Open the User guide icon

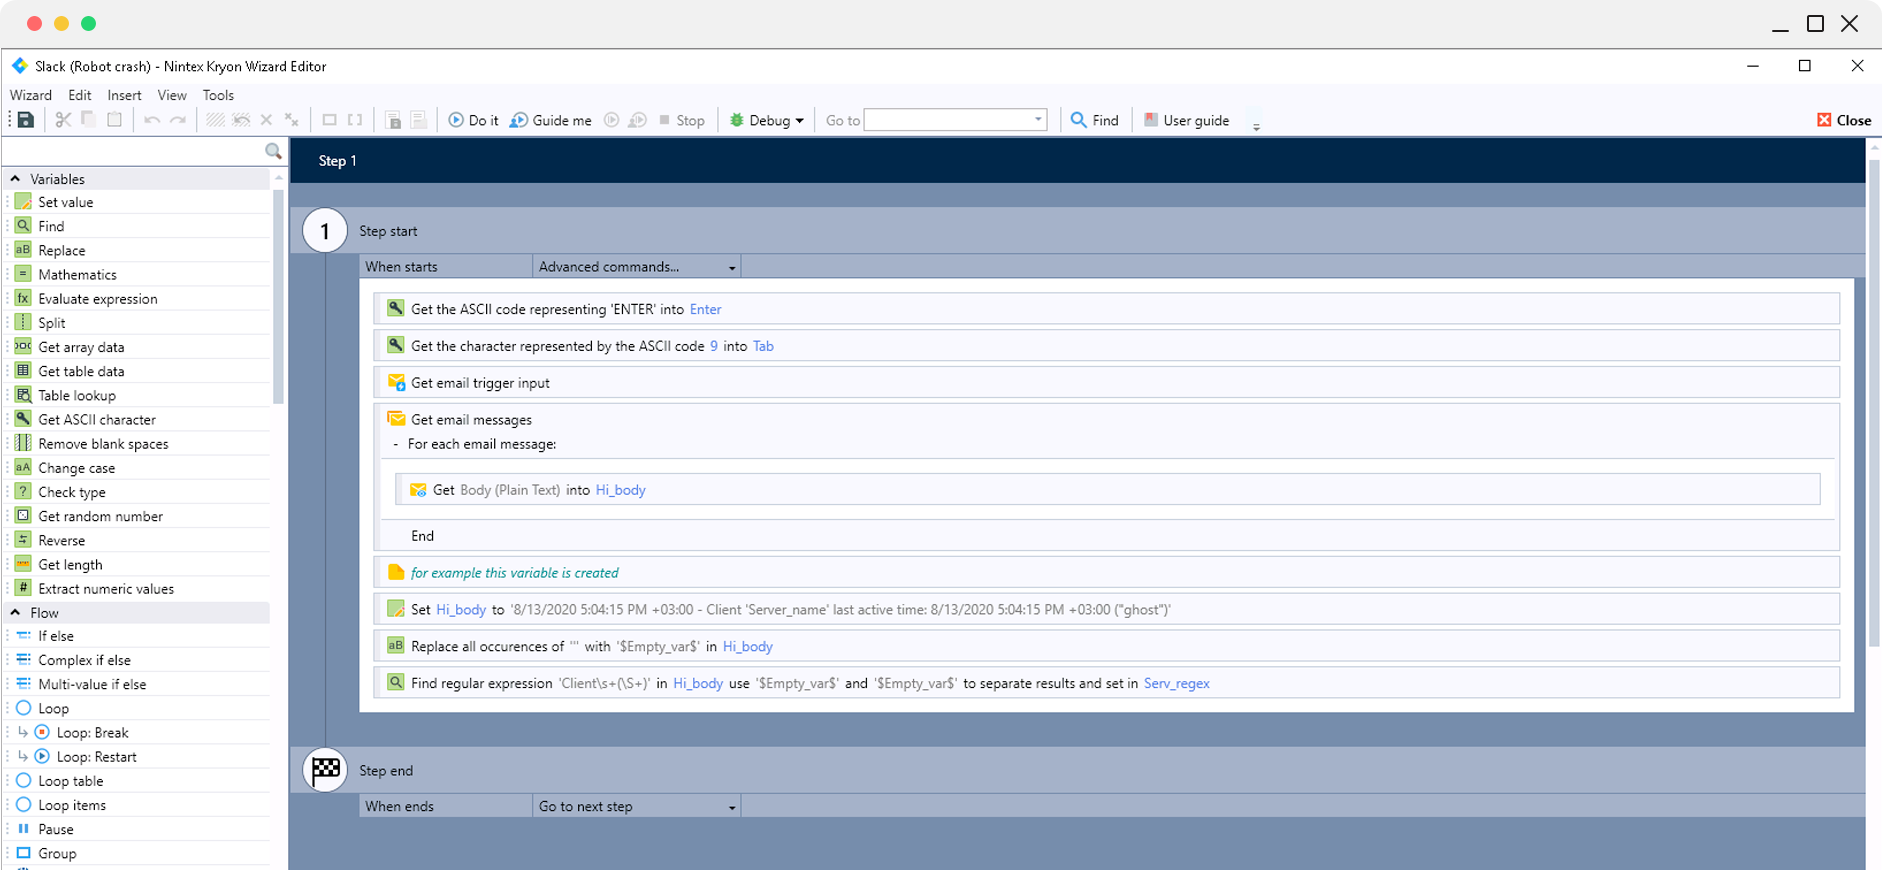click(x=1151, y=120)
